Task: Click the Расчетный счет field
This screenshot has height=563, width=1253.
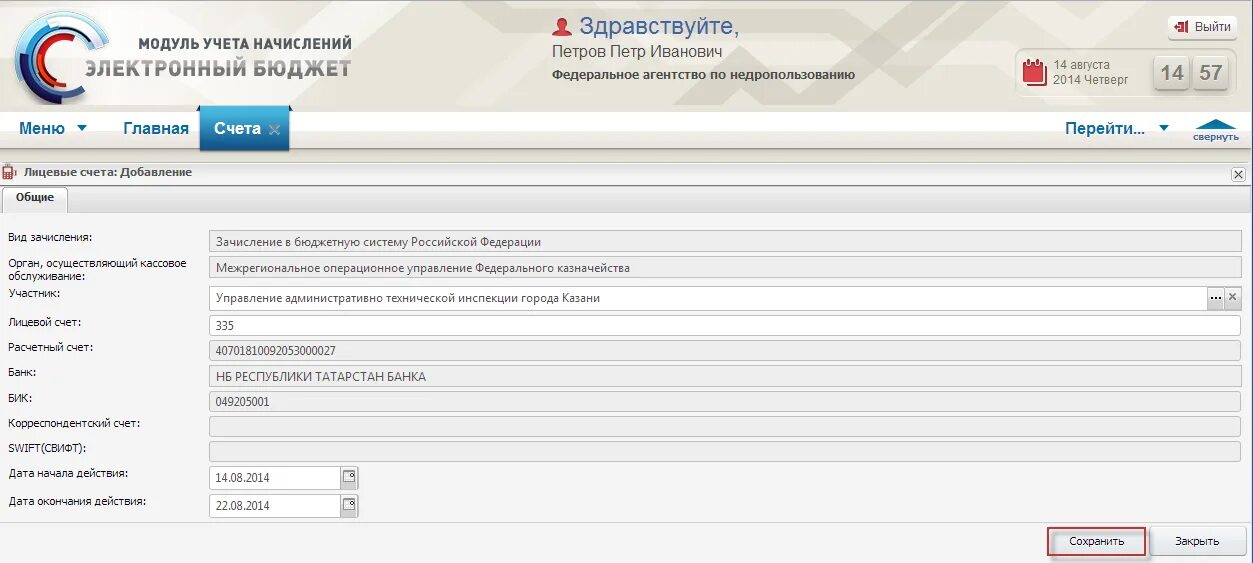Action: pos(725,351)
